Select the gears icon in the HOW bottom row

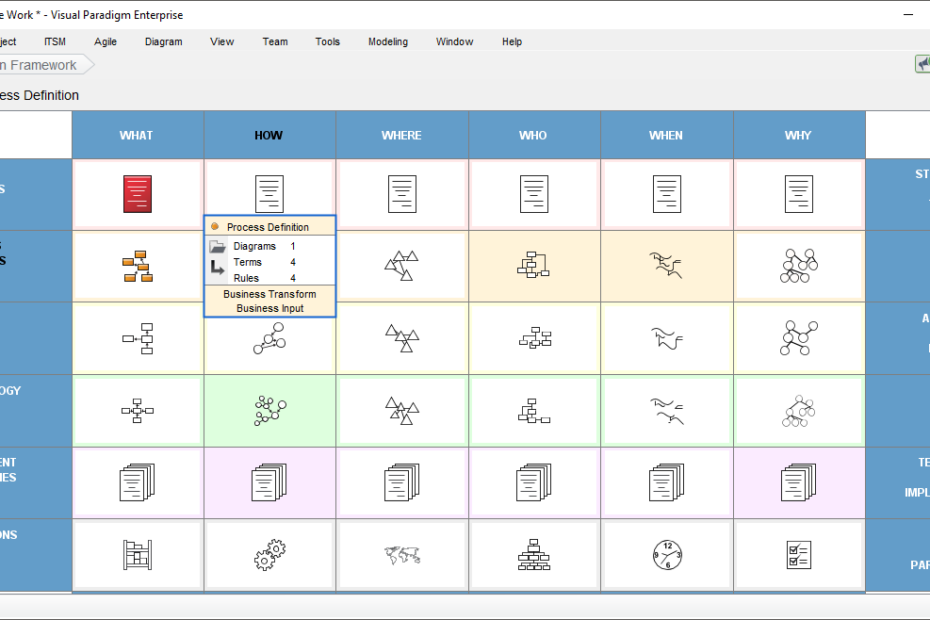[x=268, y=555]
